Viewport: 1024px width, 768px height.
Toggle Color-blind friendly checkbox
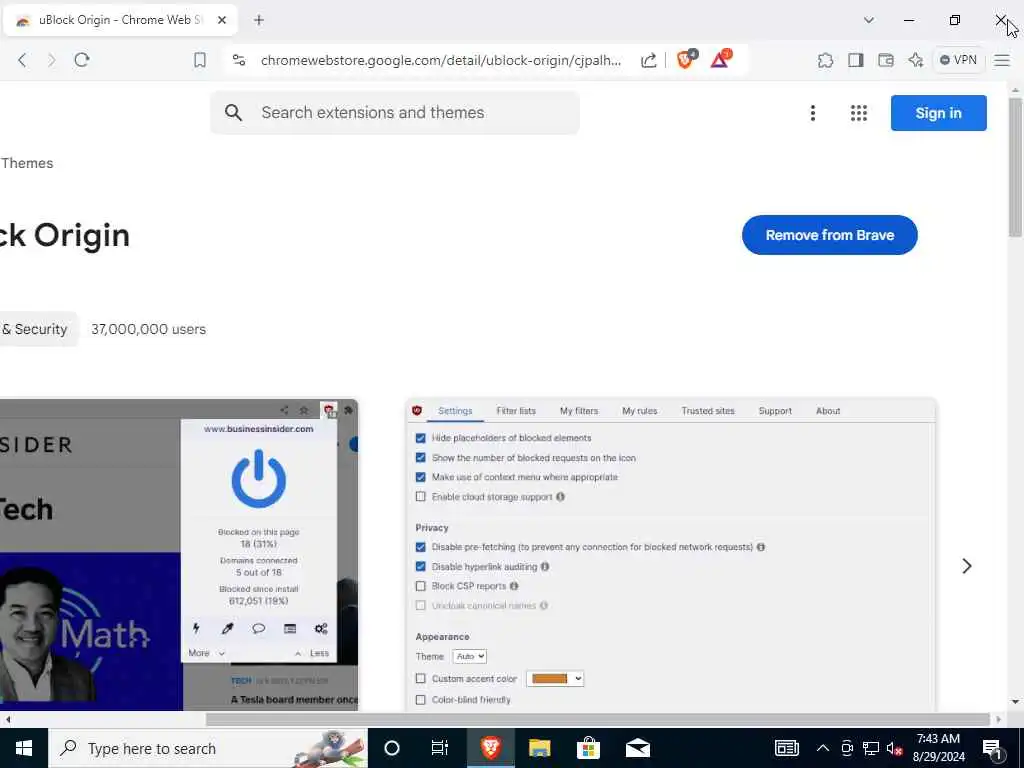coord(421,700)
